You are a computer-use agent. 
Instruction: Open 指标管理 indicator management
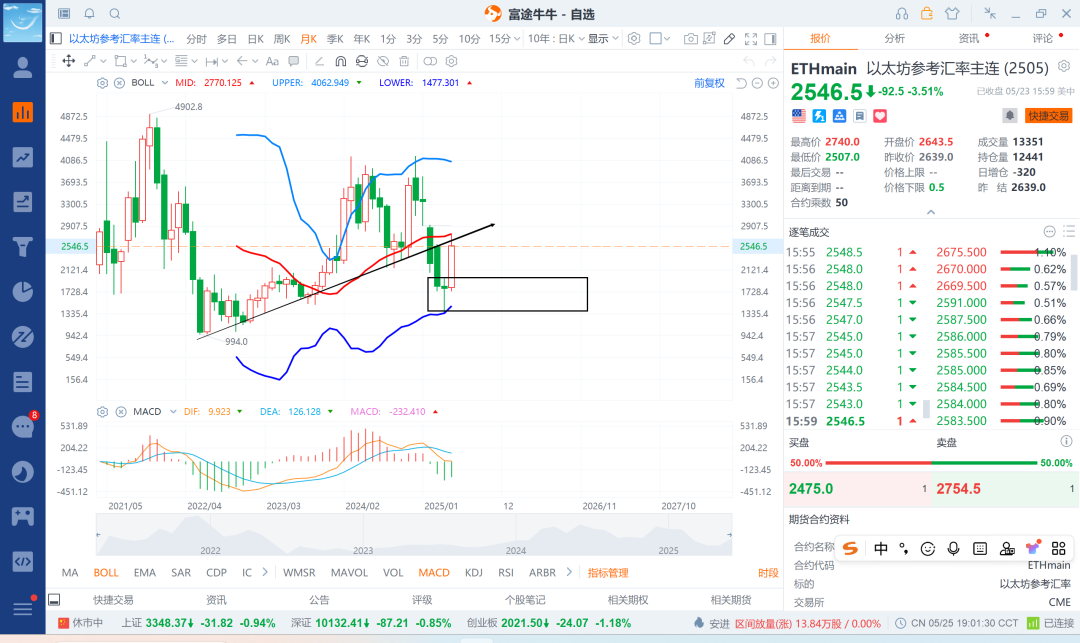click(608, 573)
